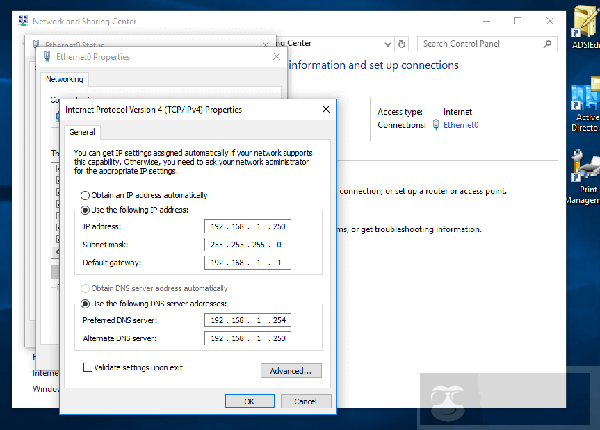Select Use the following IP address
The width and height of the screenshot is (600, 430).
coord(85,211)
